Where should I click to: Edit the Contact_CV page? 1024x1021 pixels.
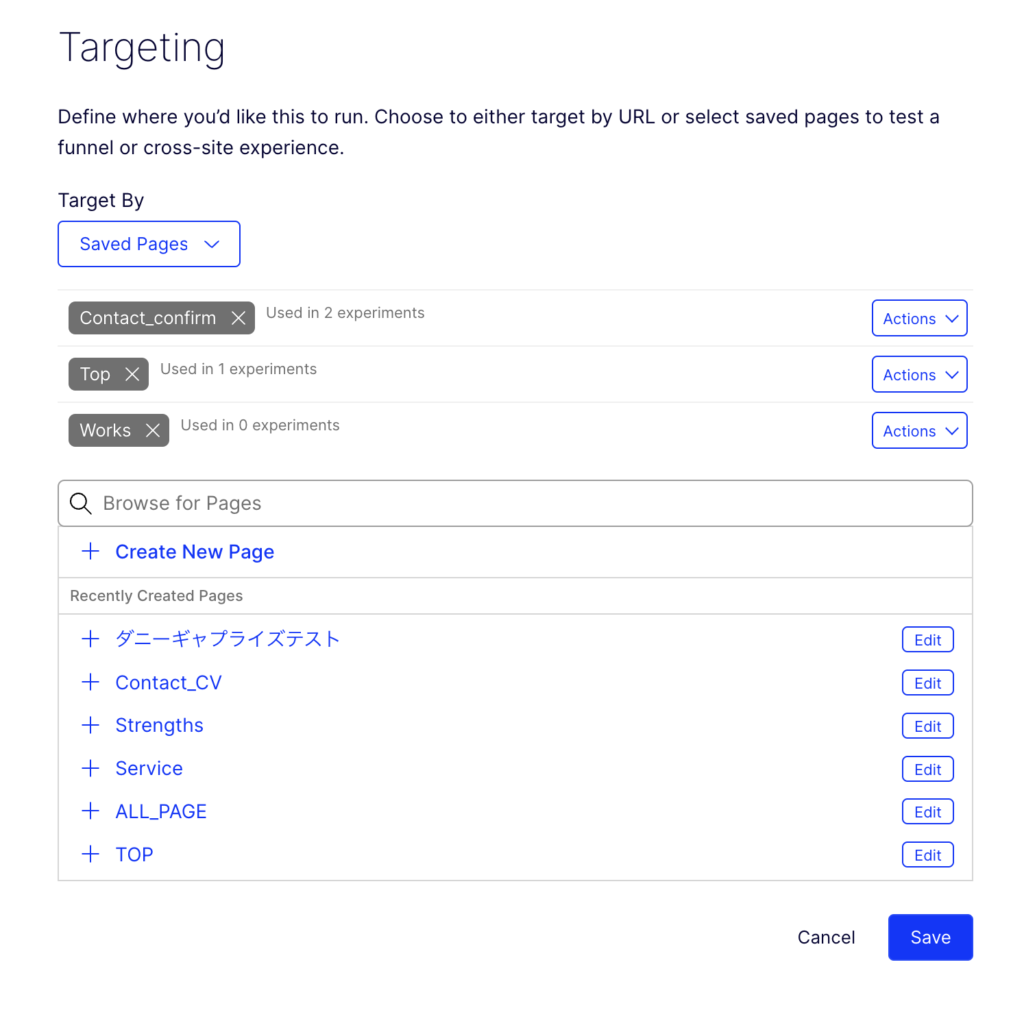click(x=927, y=683)
